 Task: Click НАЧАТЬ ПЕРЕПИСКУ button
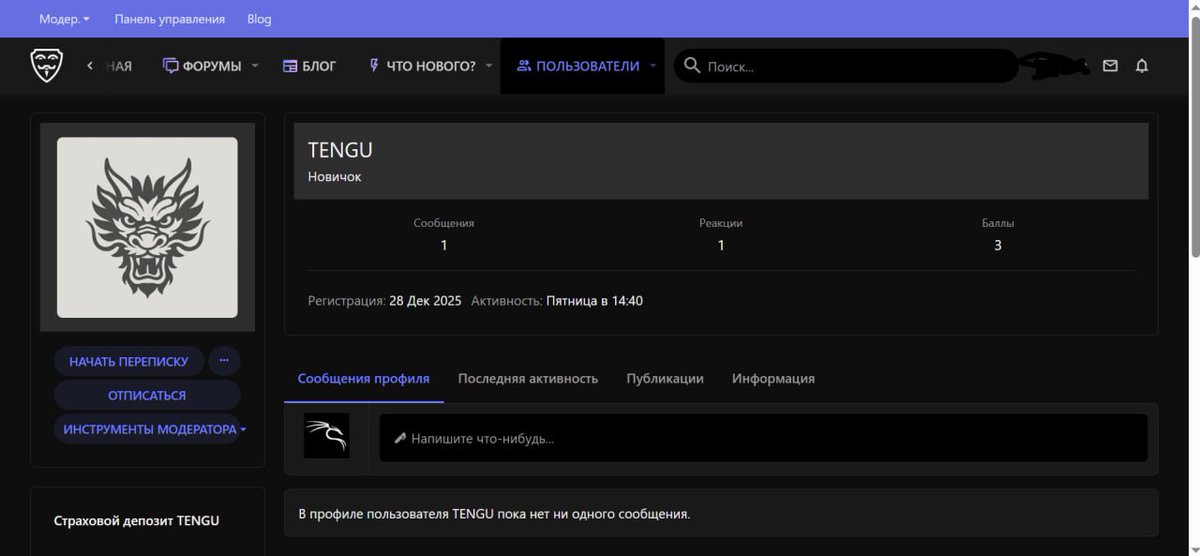pyautogui.click(x=129, y=360)
